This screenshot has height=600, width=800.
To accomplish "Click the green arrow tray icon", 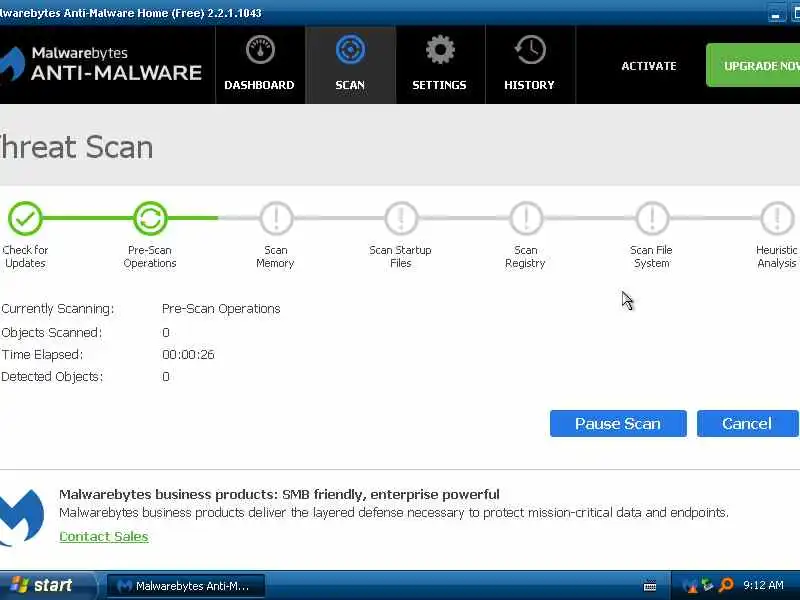I will click(x=707, y=585).
